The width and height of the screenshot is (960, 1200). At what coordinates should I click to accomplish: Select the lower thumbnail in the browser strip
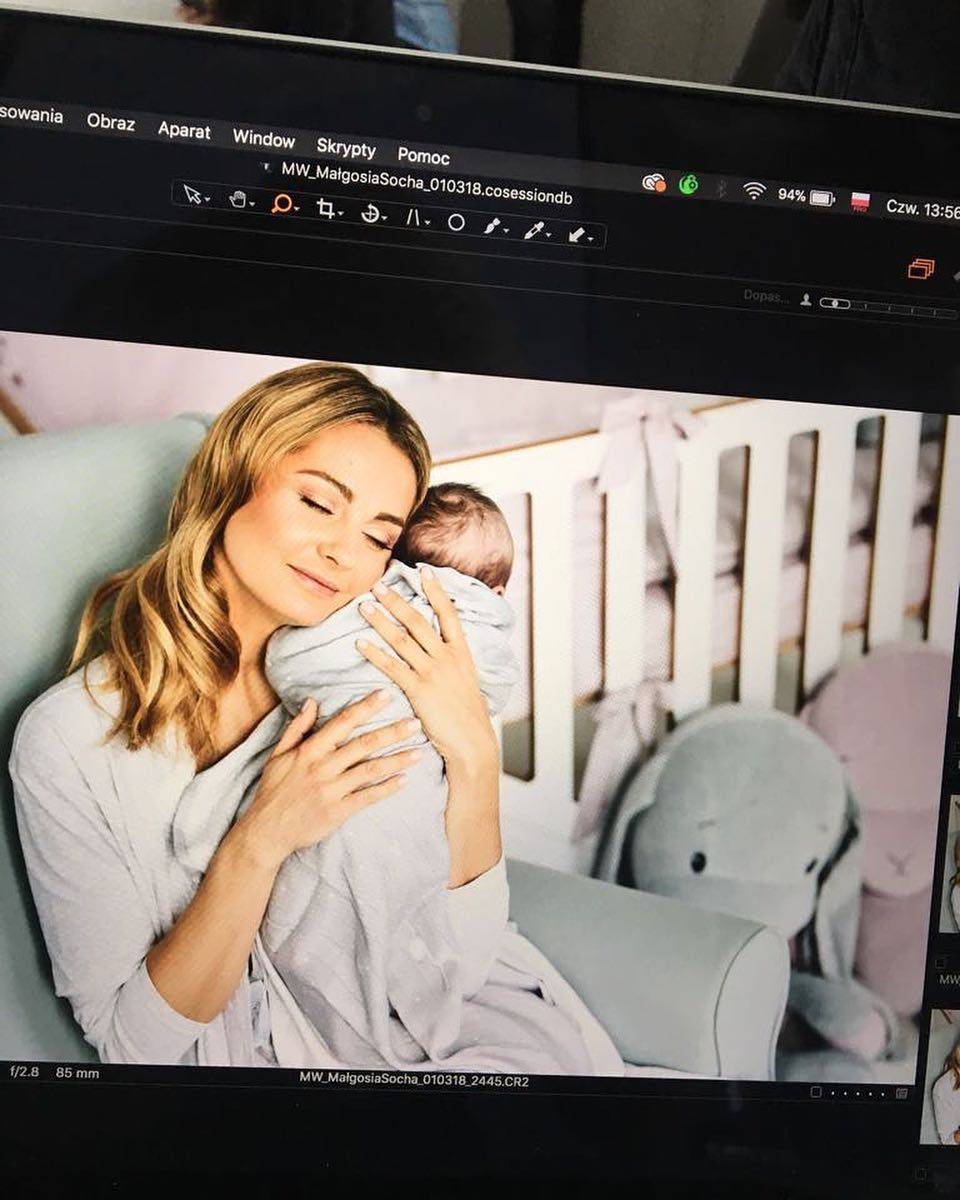pos(941,1075)
